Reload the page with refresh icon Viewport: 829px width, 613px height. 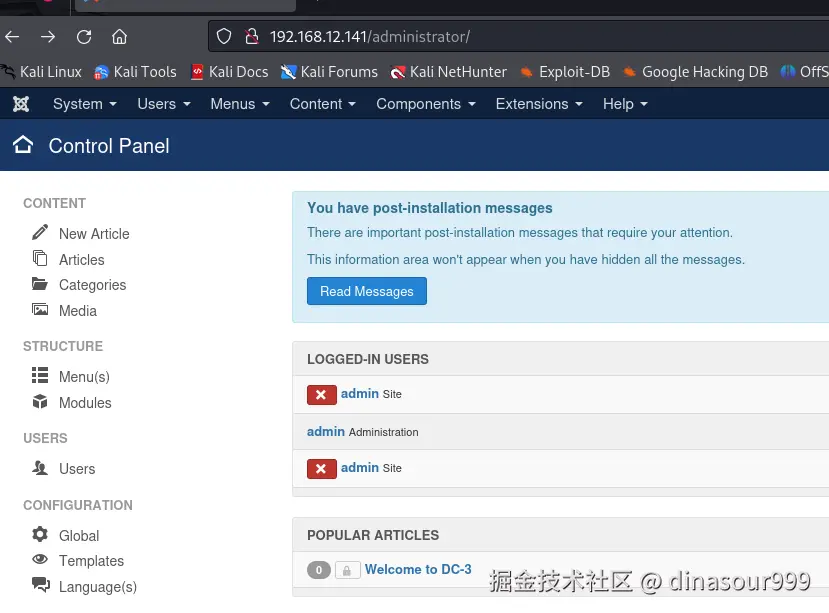84,36
